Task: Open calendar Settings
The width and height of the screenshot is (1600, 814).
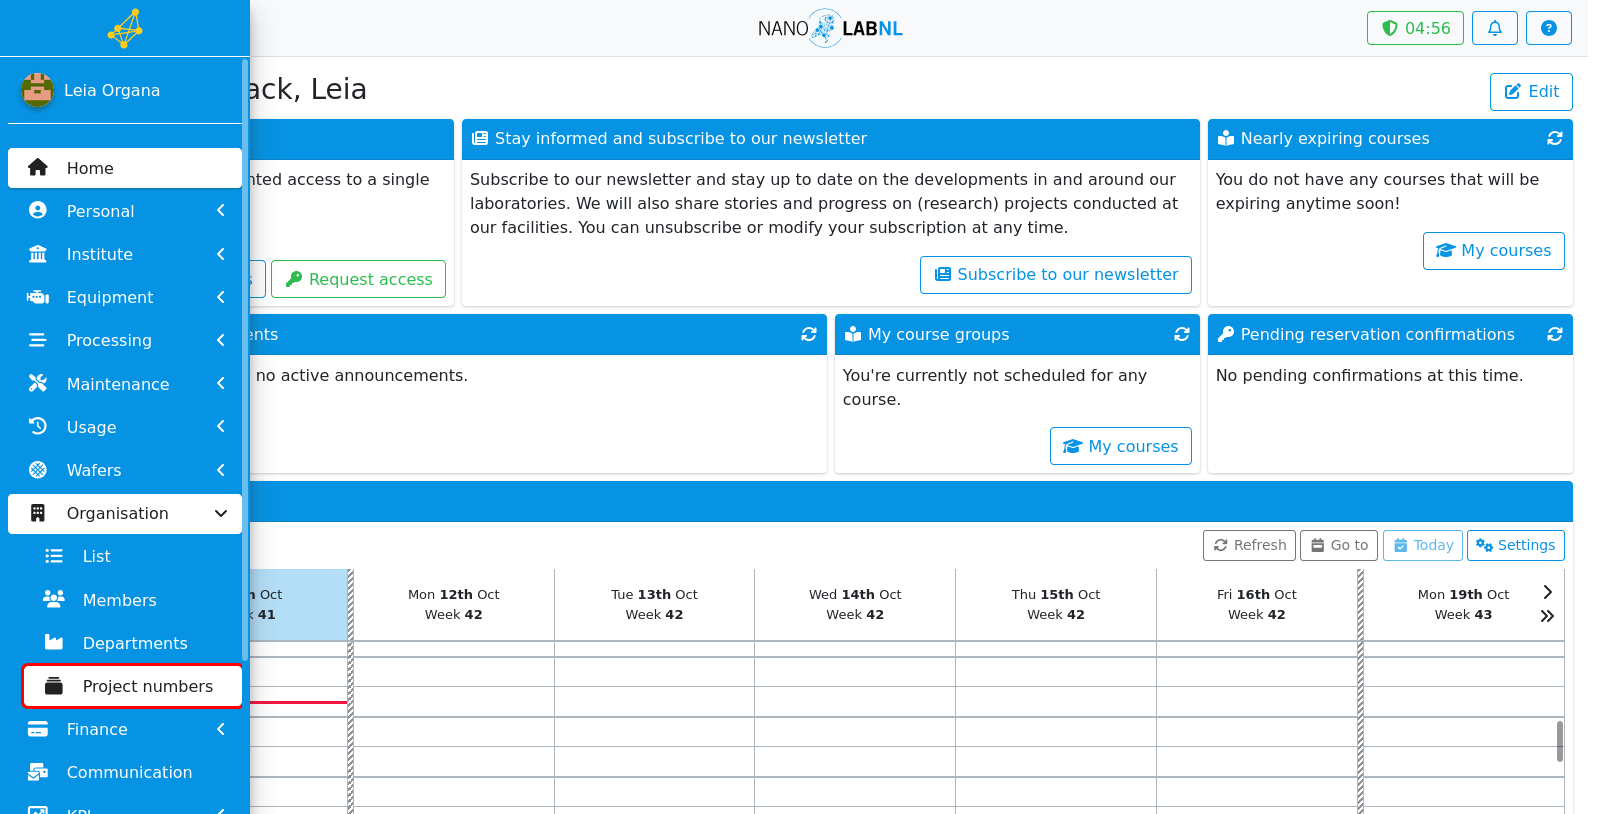Action: coord(1516,545)
